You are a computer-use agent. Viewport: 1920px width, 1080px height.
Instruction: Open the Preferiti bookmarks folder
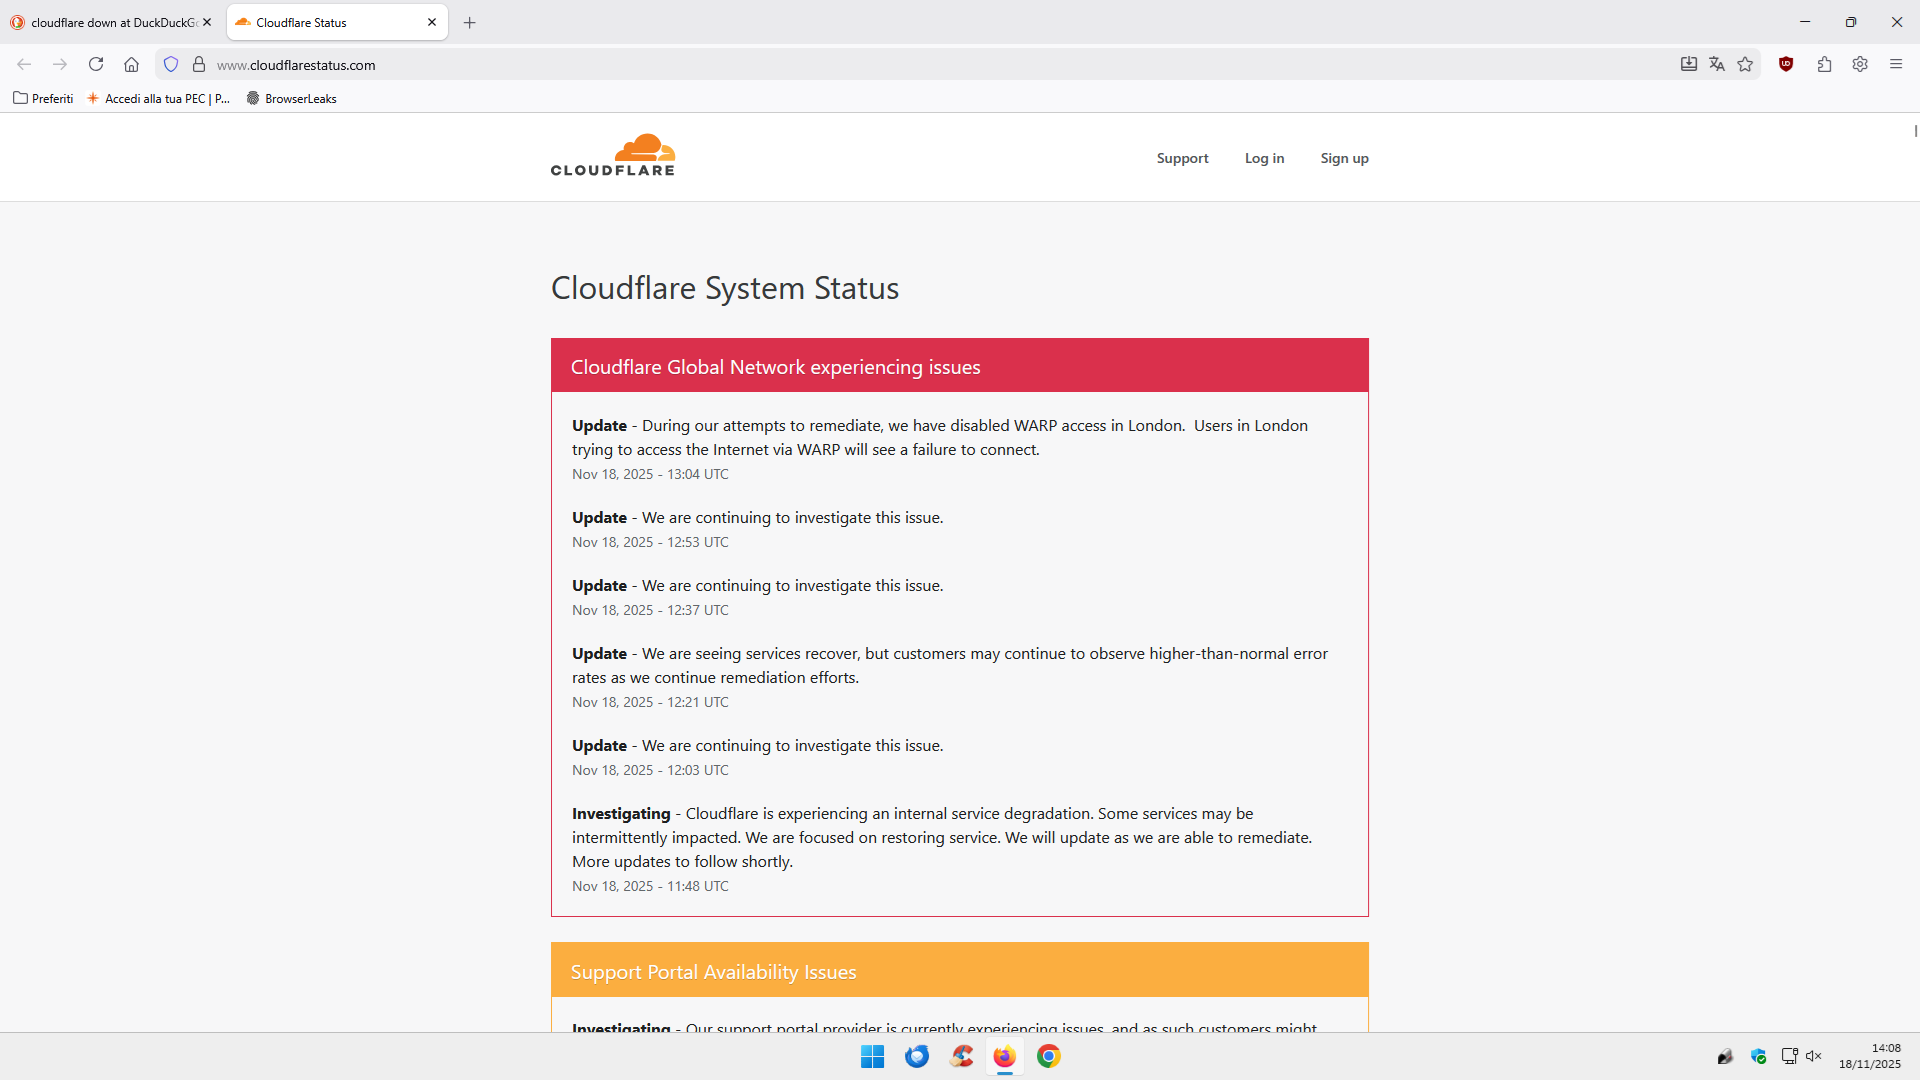click(43, 98)
